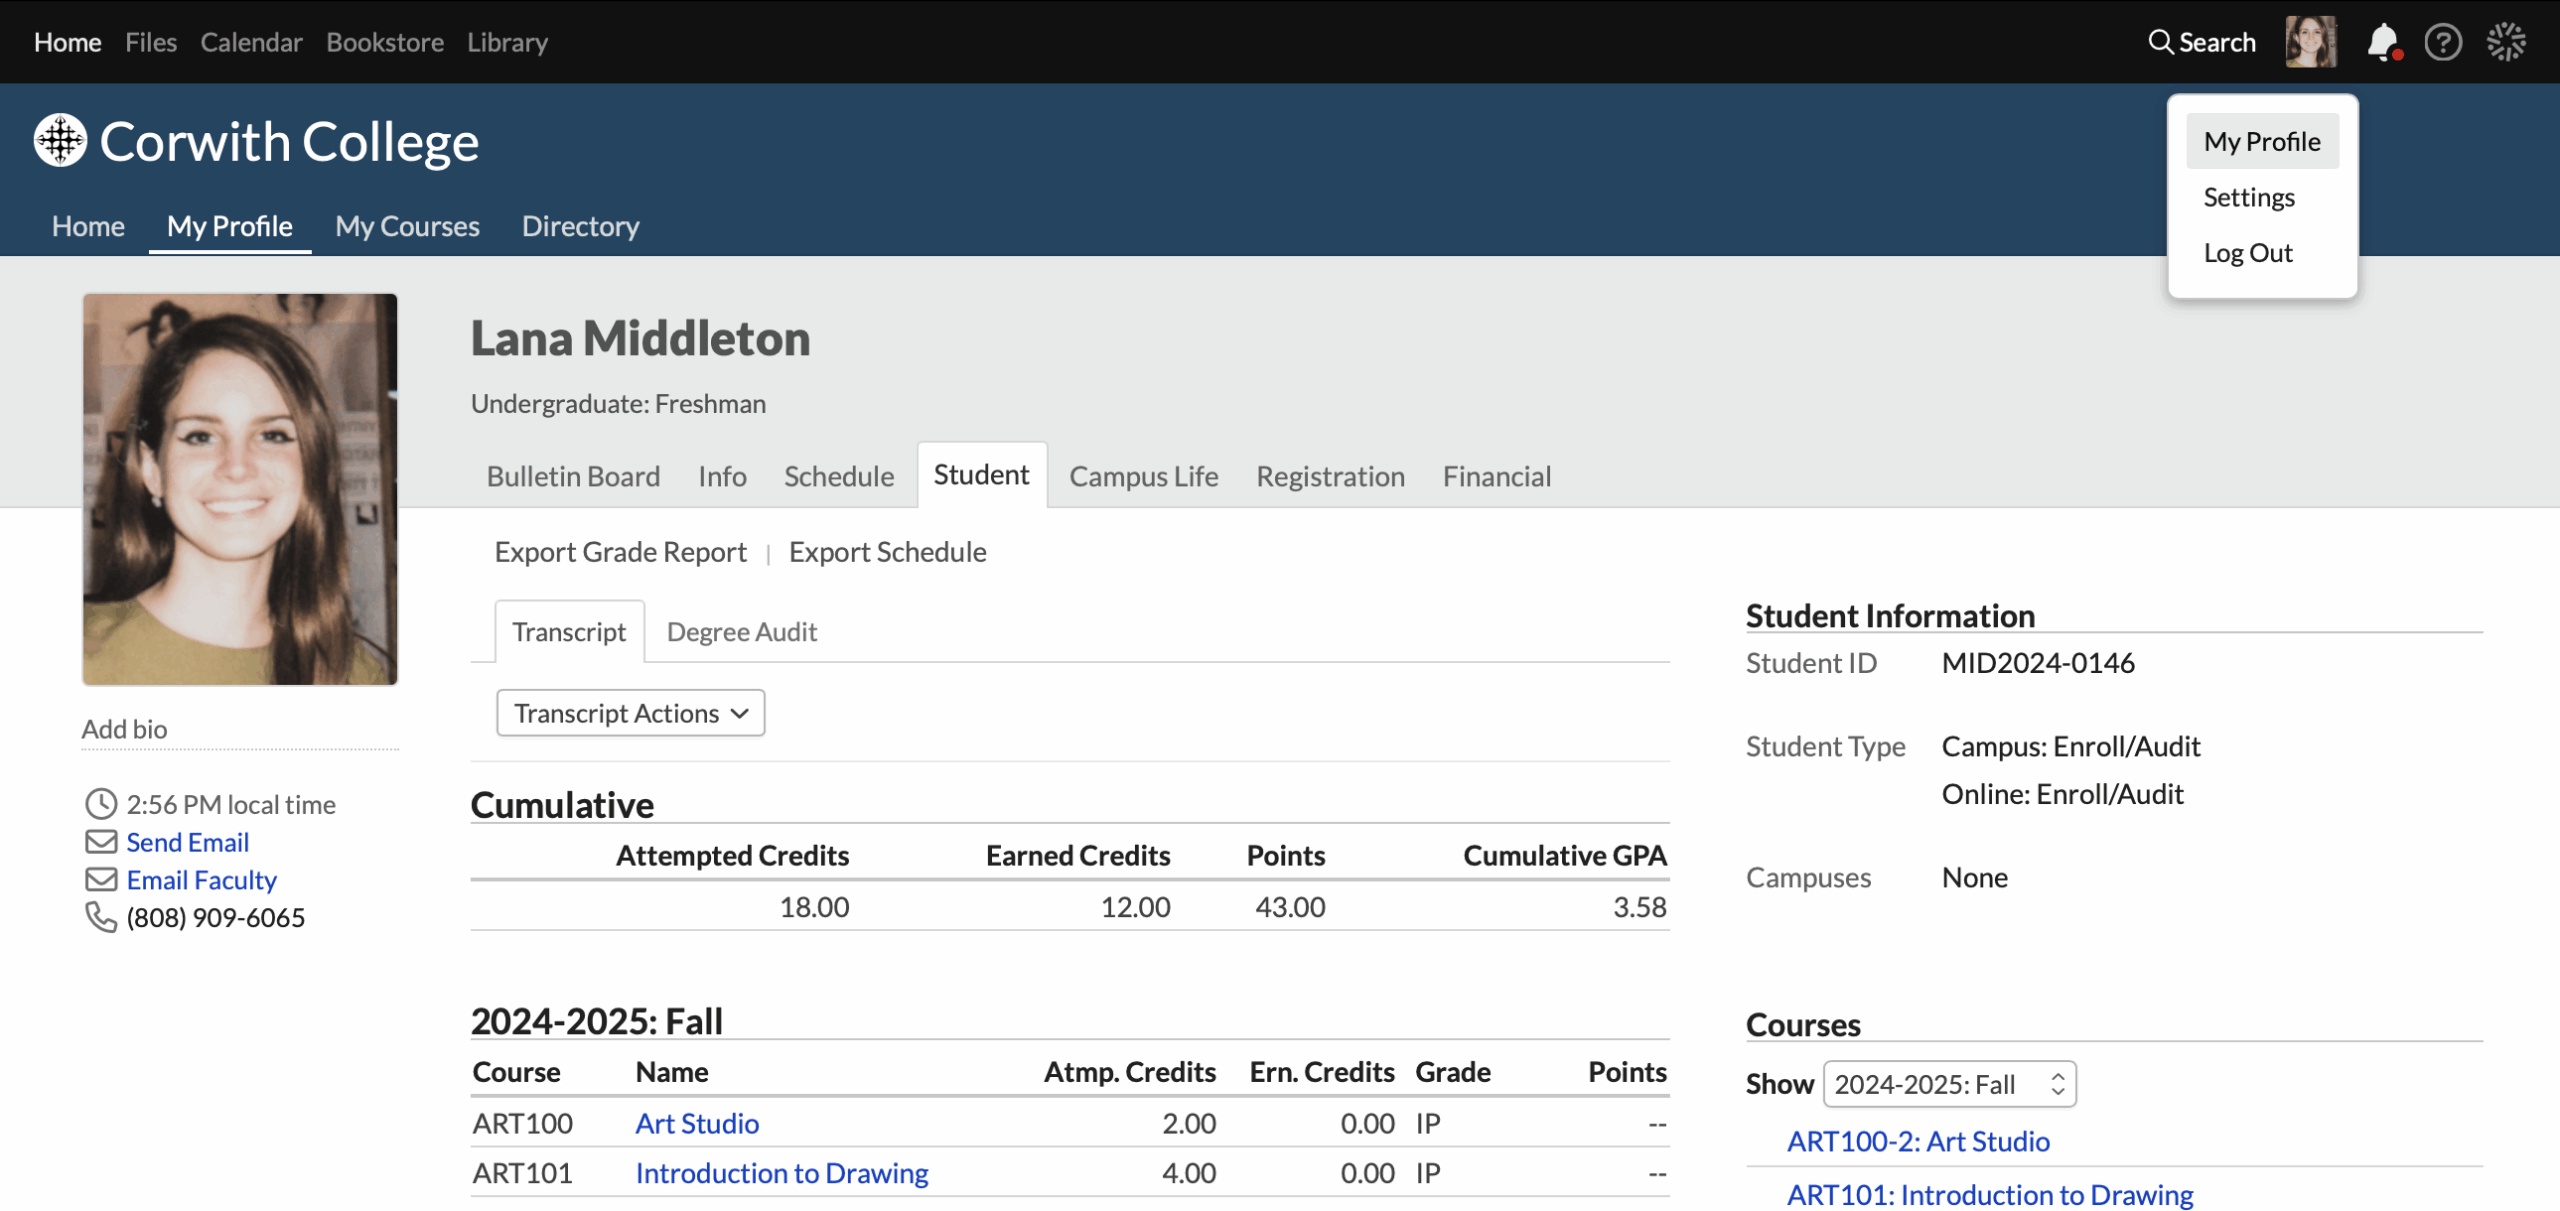The height and width of the screenshot is (1211, 2560).
Task: Click the Corwith College logo emblem
Action: tap(60, 140)
